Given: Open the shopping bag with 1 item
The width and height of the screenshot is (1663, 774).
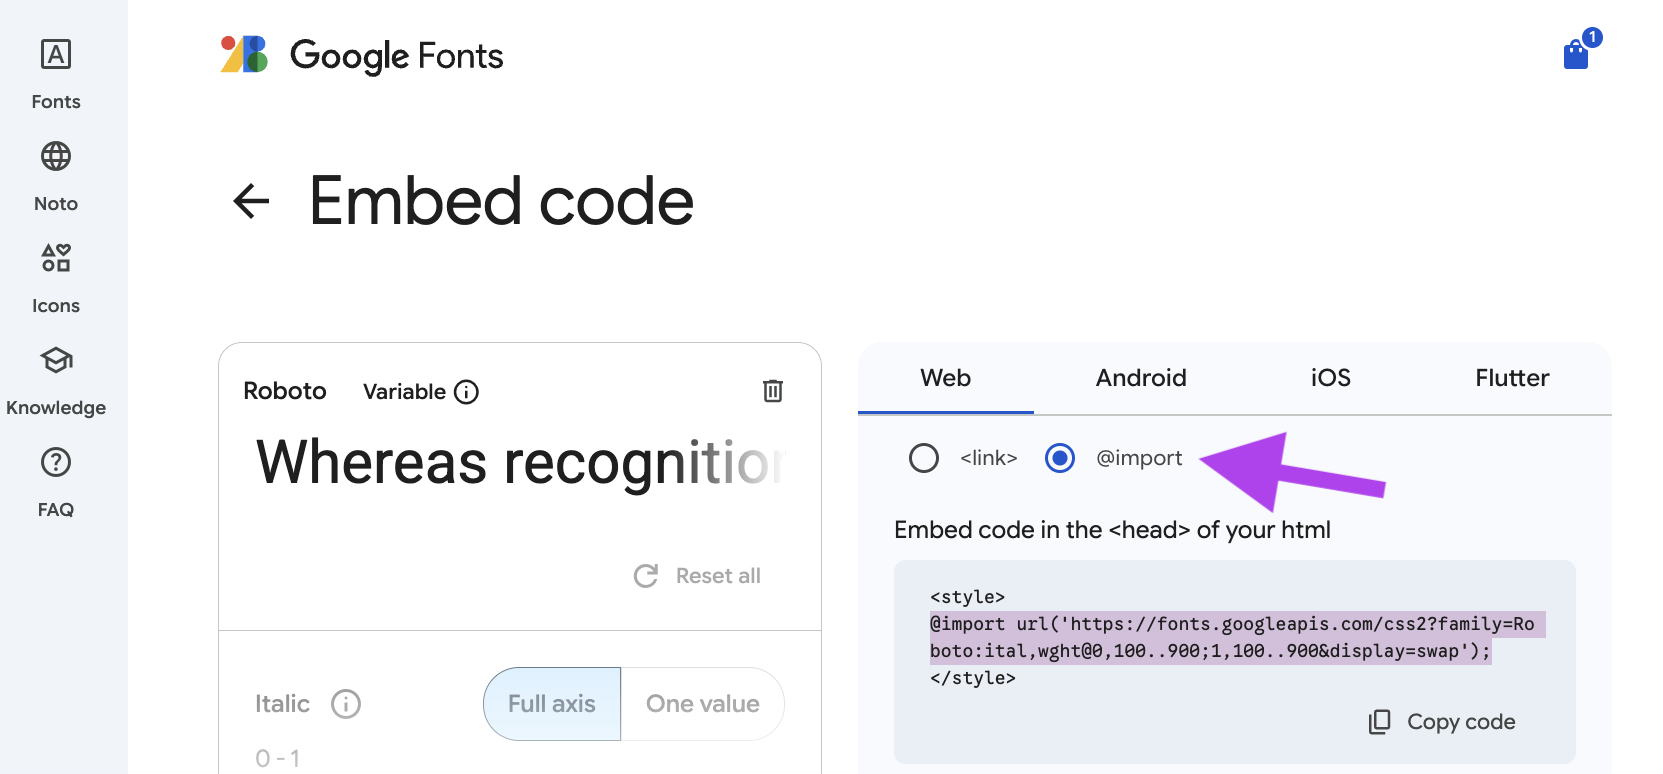Looking at the screenshot, I should 1580,51.
